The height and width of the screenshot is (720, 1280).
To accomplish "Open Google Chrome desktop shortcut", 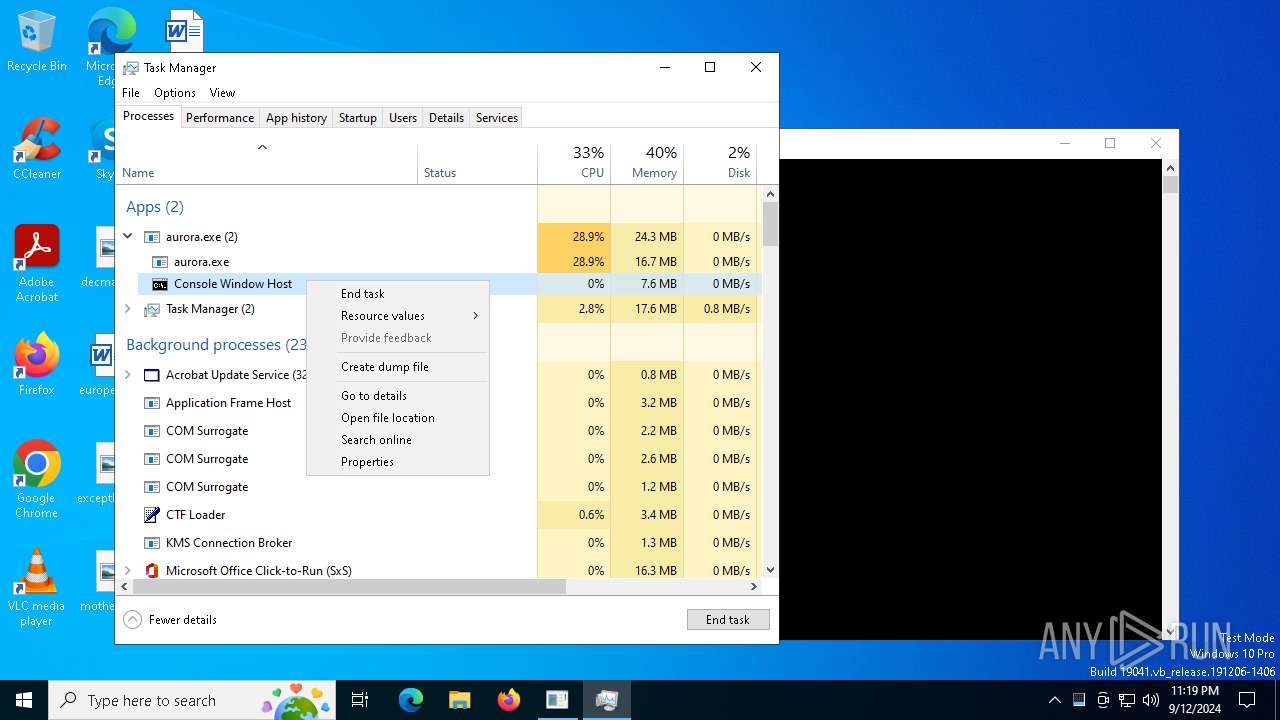I will (x=37, y=480).
